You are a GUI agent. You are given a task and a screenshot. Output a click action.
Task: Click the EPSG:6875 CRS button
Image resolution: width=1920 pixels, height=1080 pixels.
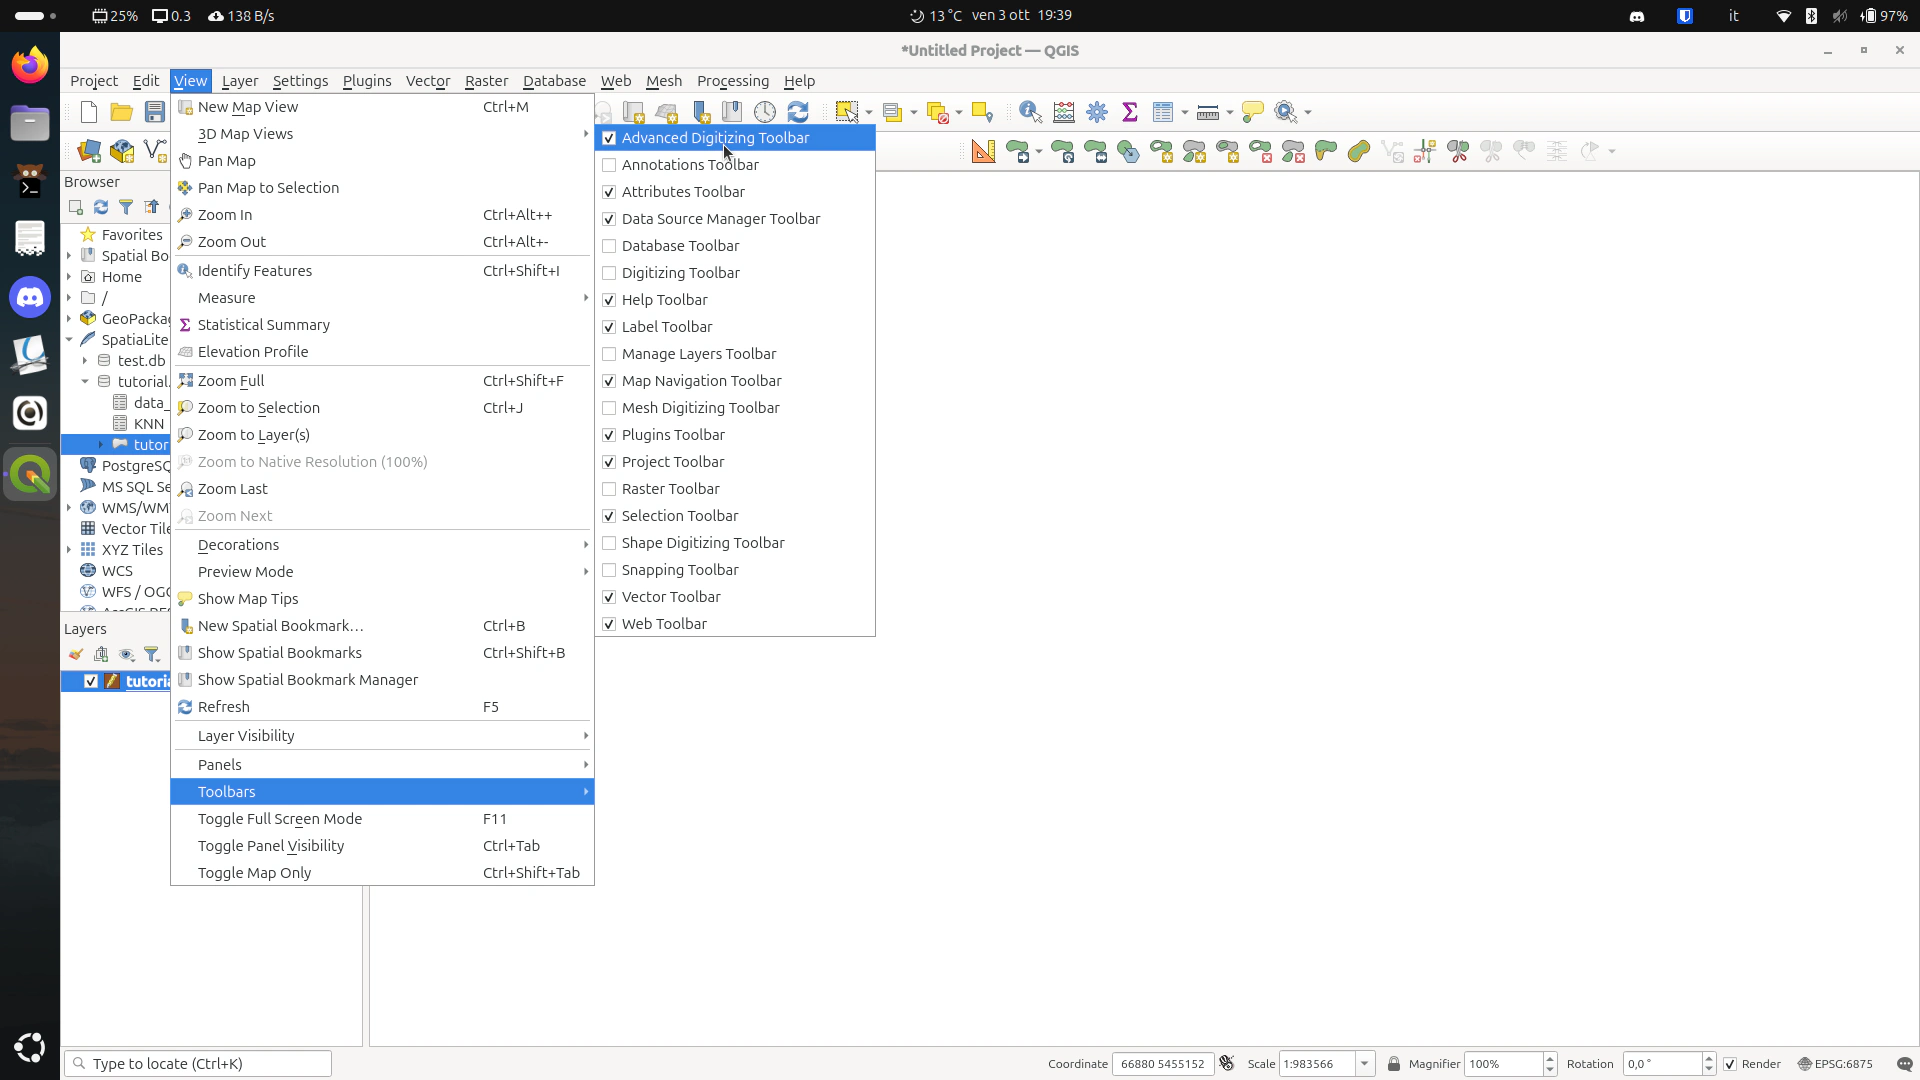1835,1064
